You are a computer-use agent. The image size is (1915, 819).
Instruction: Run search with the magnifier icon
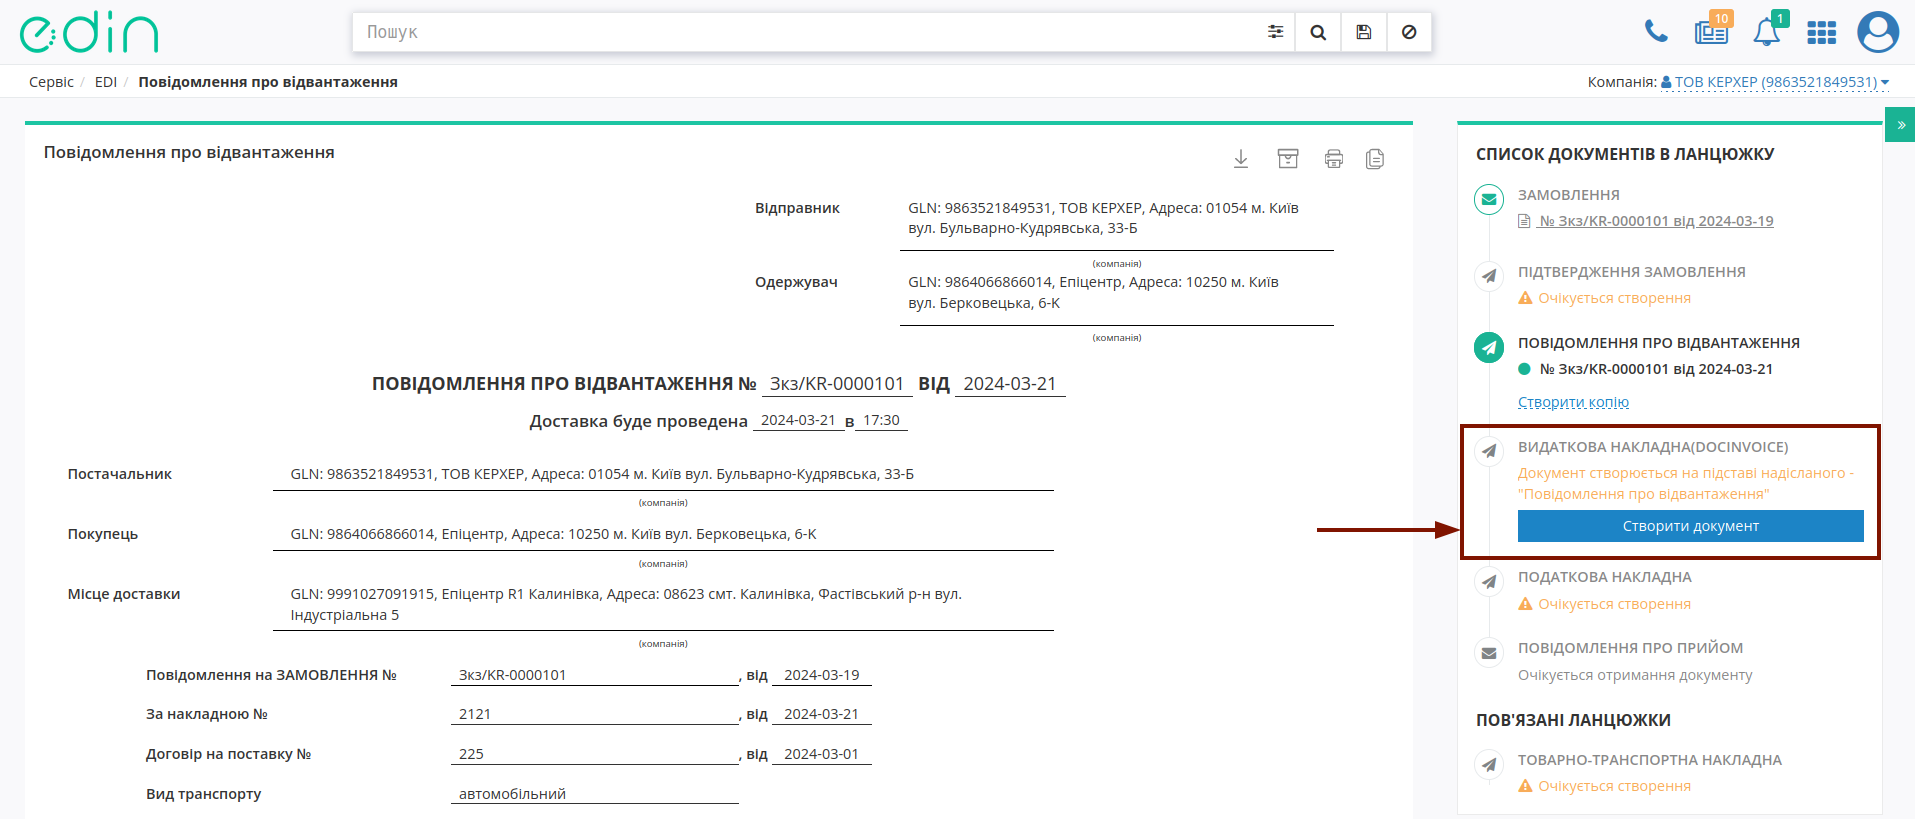[x=1318, y=32]
